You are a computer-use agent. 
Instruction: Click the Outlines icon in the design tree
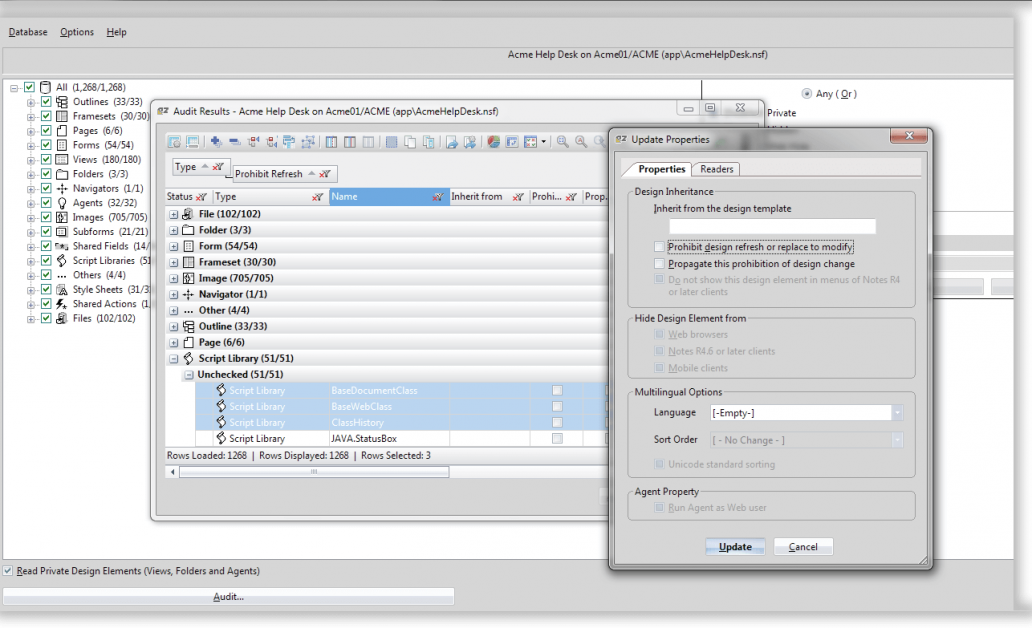pos(62,102)
